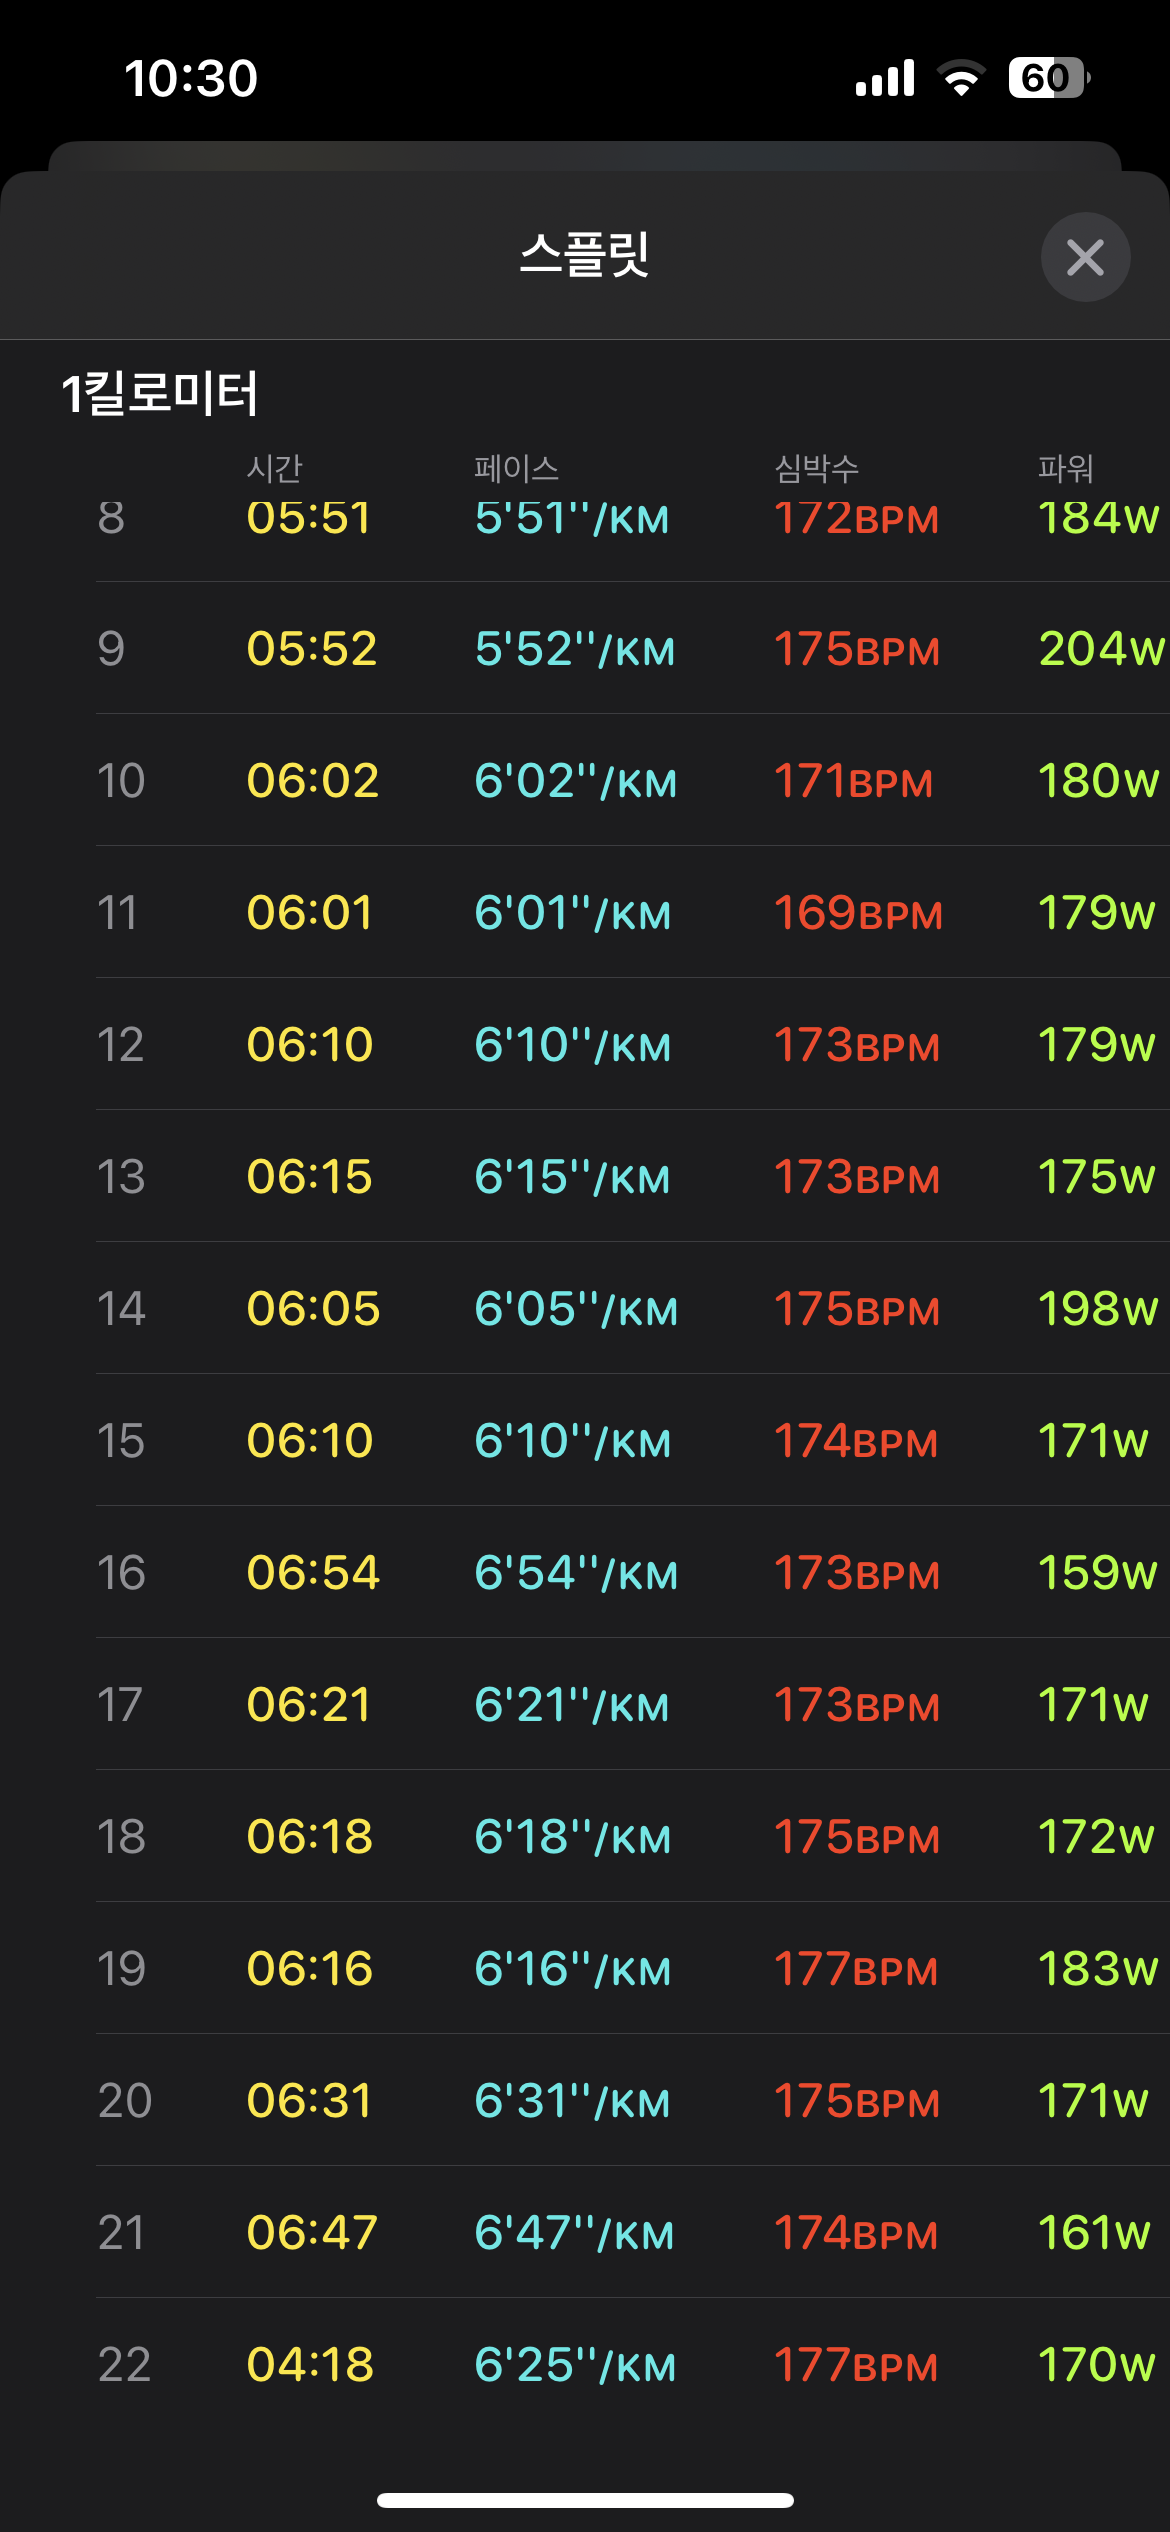Tap the battery level indicator
1170x2532 pixels.
coord(1047,78)
